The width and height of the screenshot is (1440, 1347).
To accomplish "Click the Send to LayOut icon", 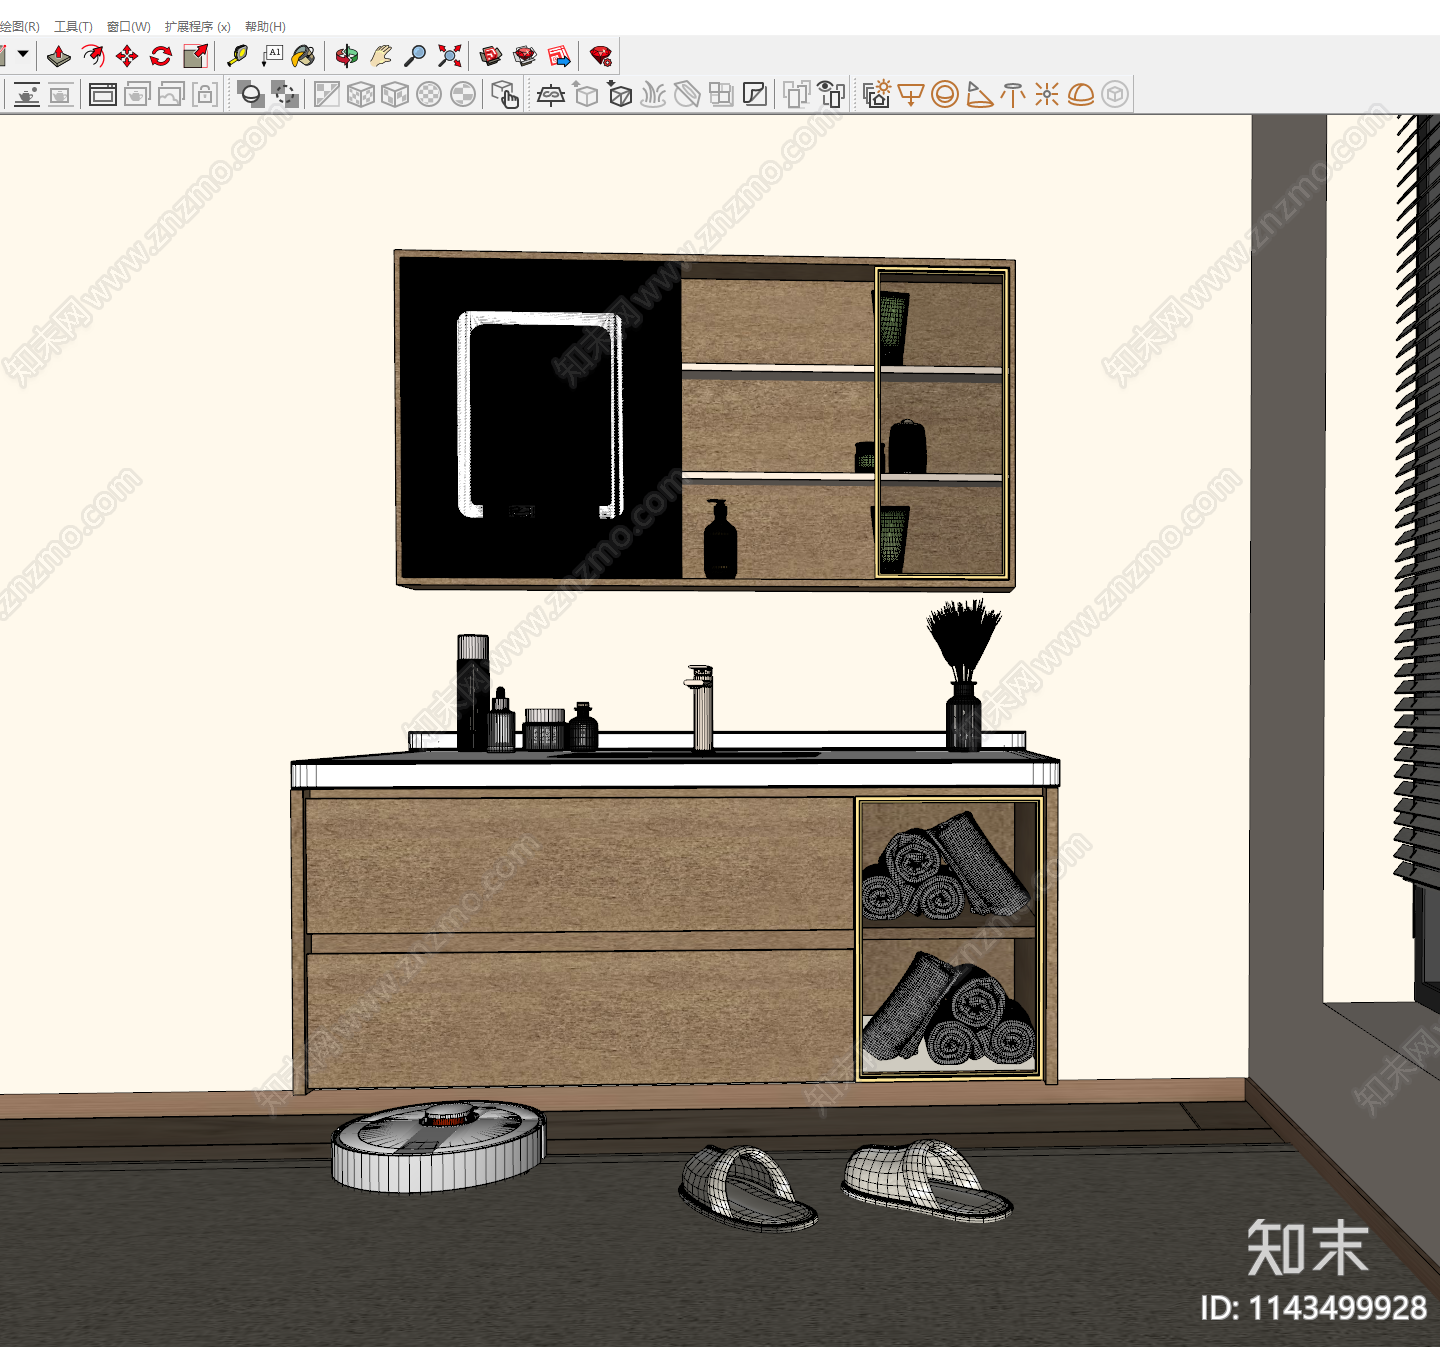I will coord(559,56).
